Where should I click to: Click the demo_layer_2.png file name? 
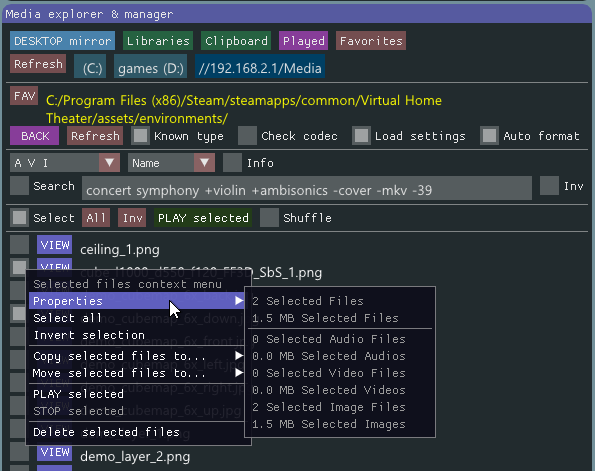click(x=135, y=457)
